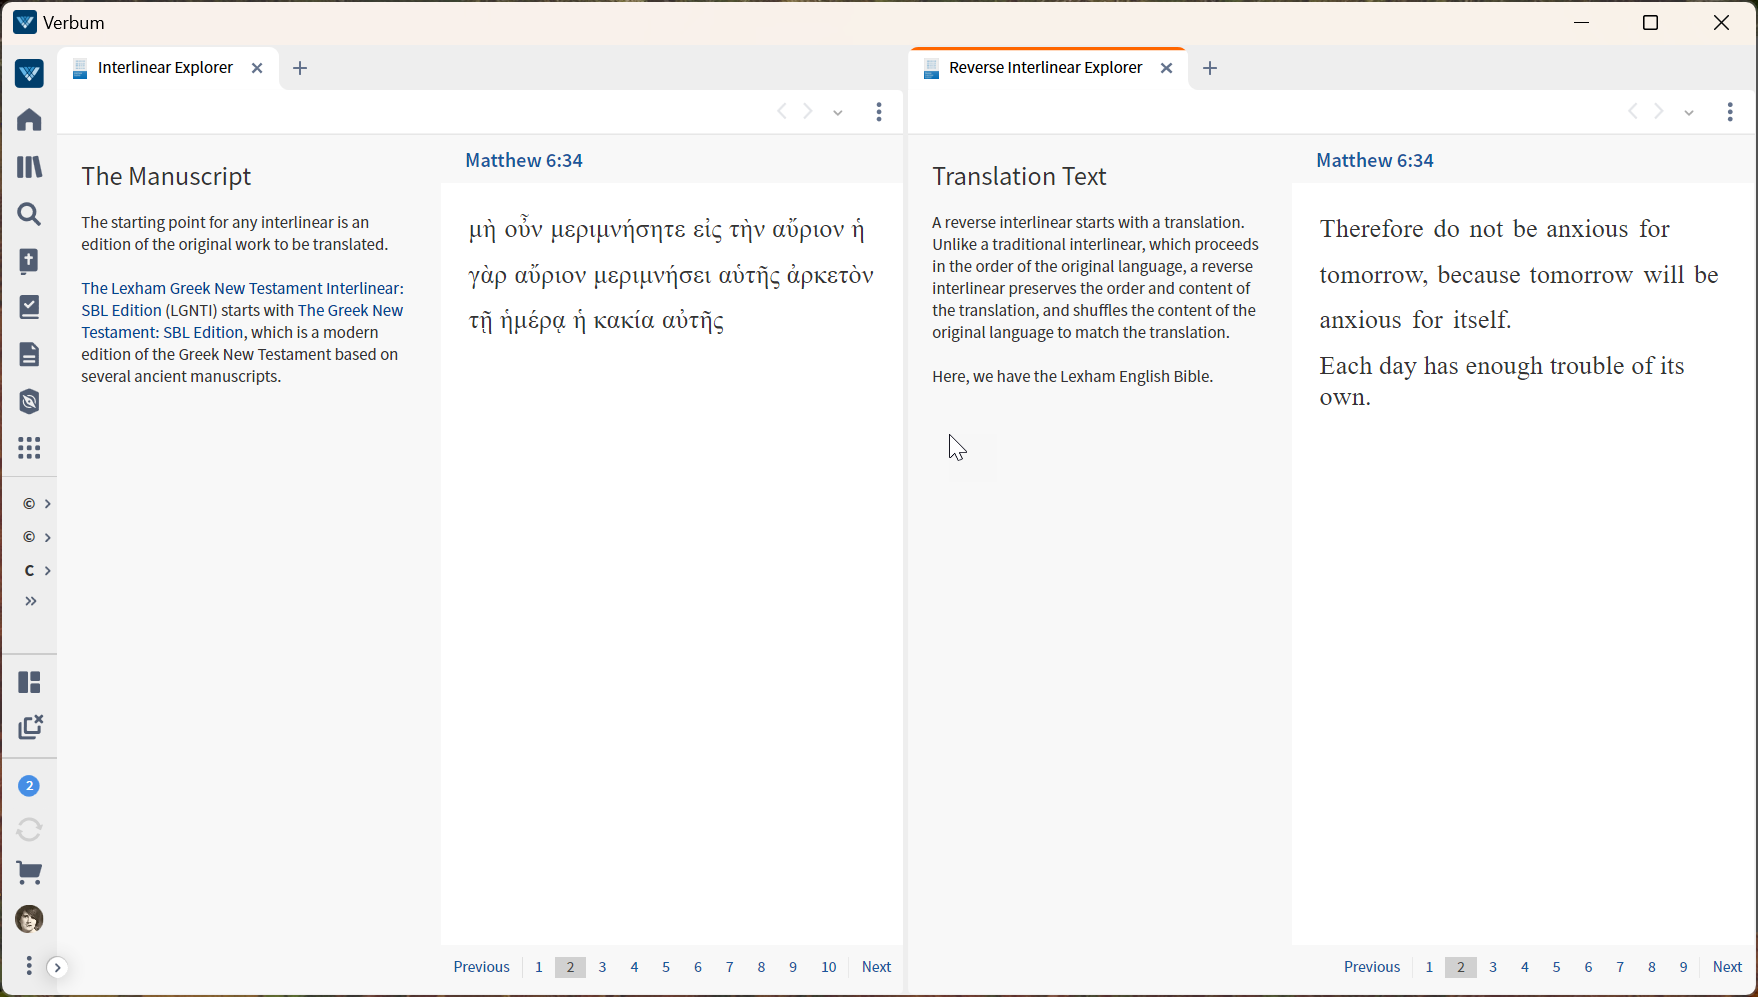Close the Reverse Interlinear Explorer tab
The height and width of the screenshot is (997, 1758).
coord(1166,68)
